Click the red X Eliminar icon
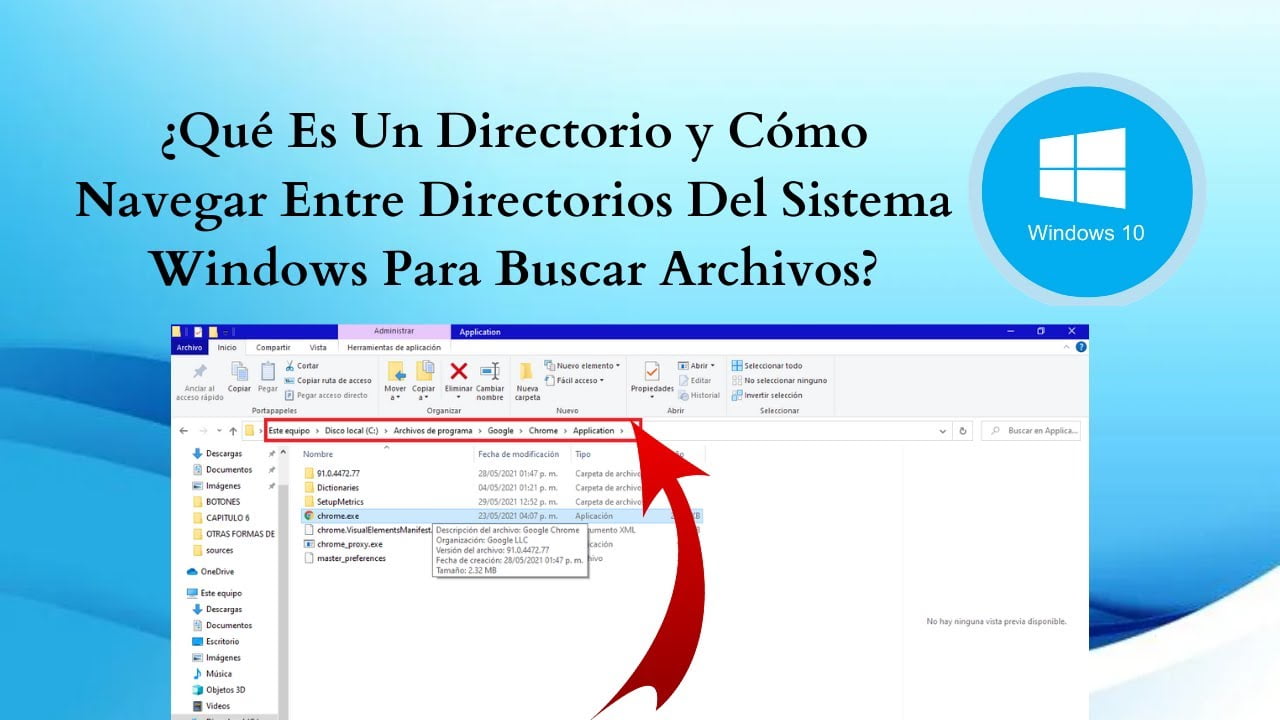1280x720 pixels. 458,371
